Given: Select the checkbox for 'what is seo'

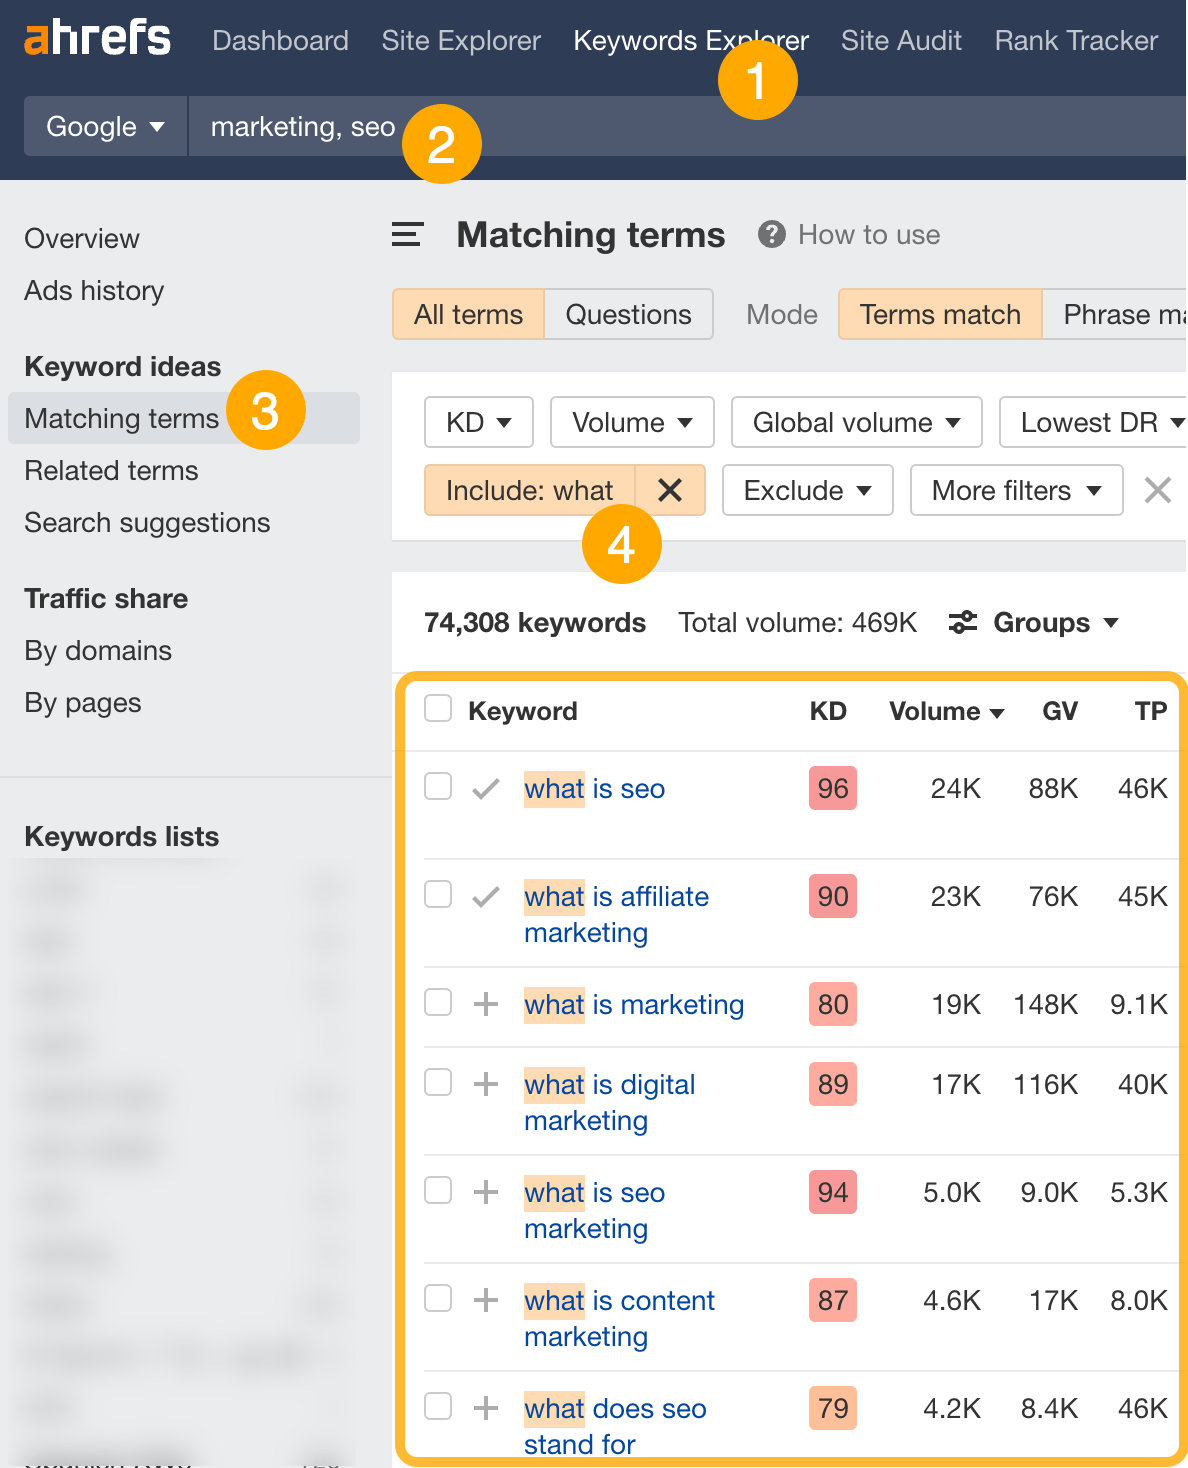Looking at the screenshot, I should point(437,787).
